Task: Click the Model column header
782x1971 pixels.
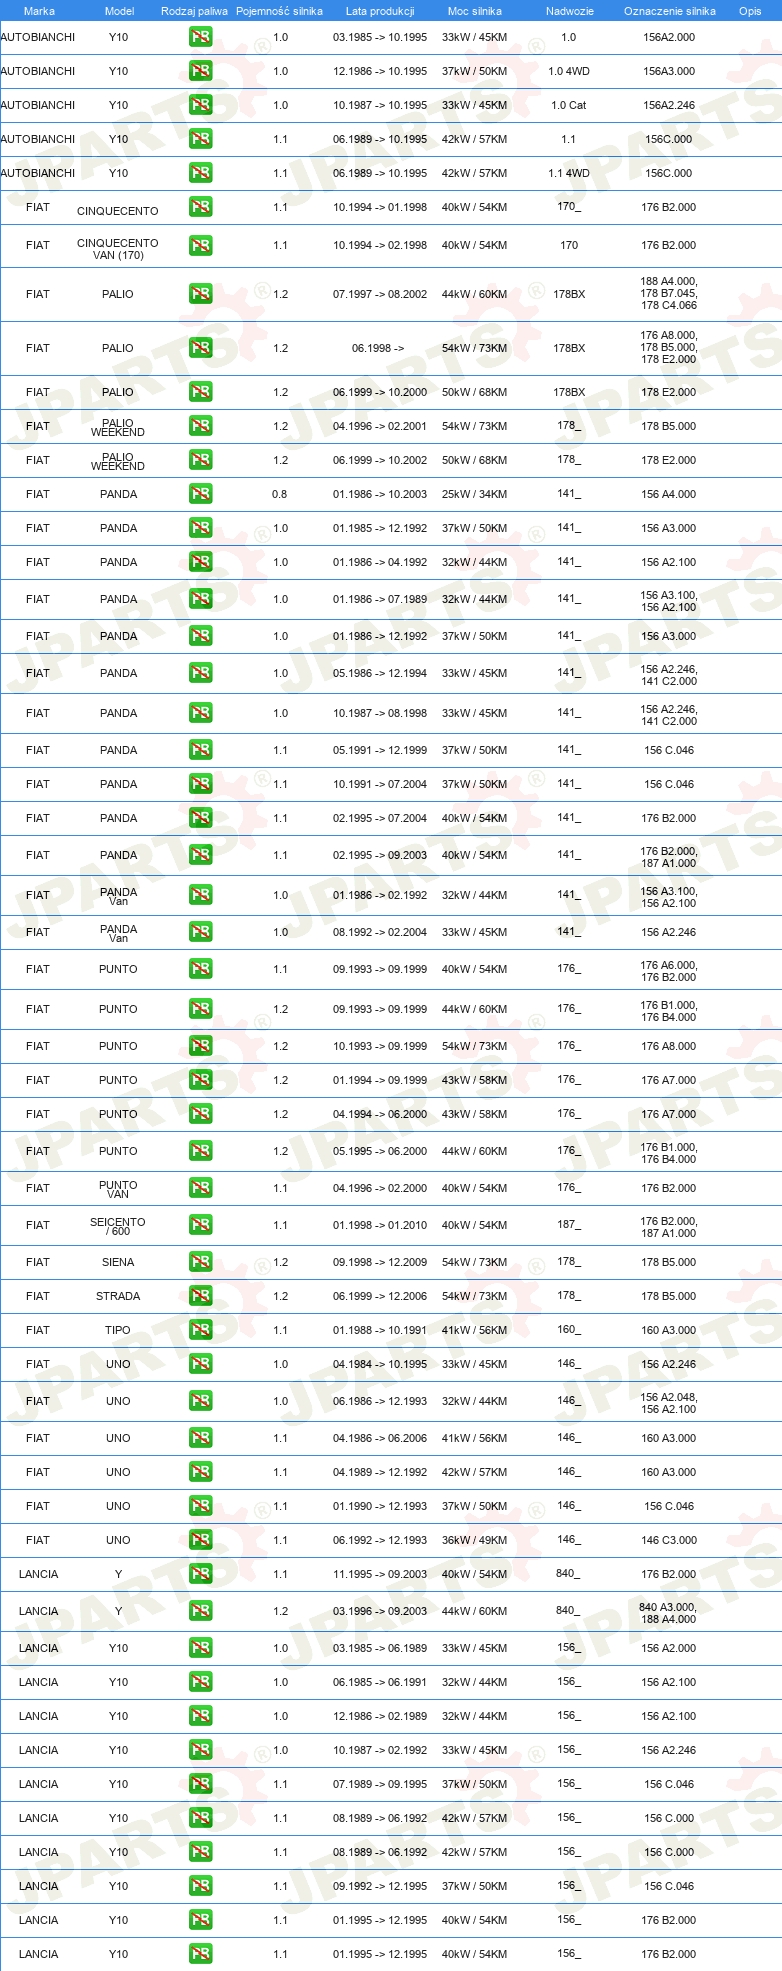Action: click(x=120, y=11)
